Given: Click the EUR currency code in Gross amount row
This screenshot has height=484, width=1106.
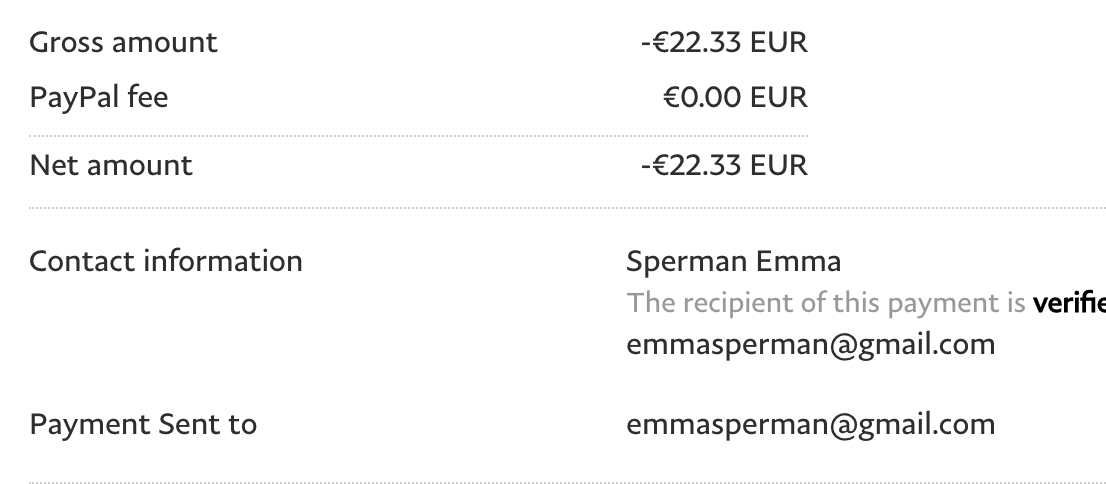Looking at the screenshot, I should click(778, 43).
